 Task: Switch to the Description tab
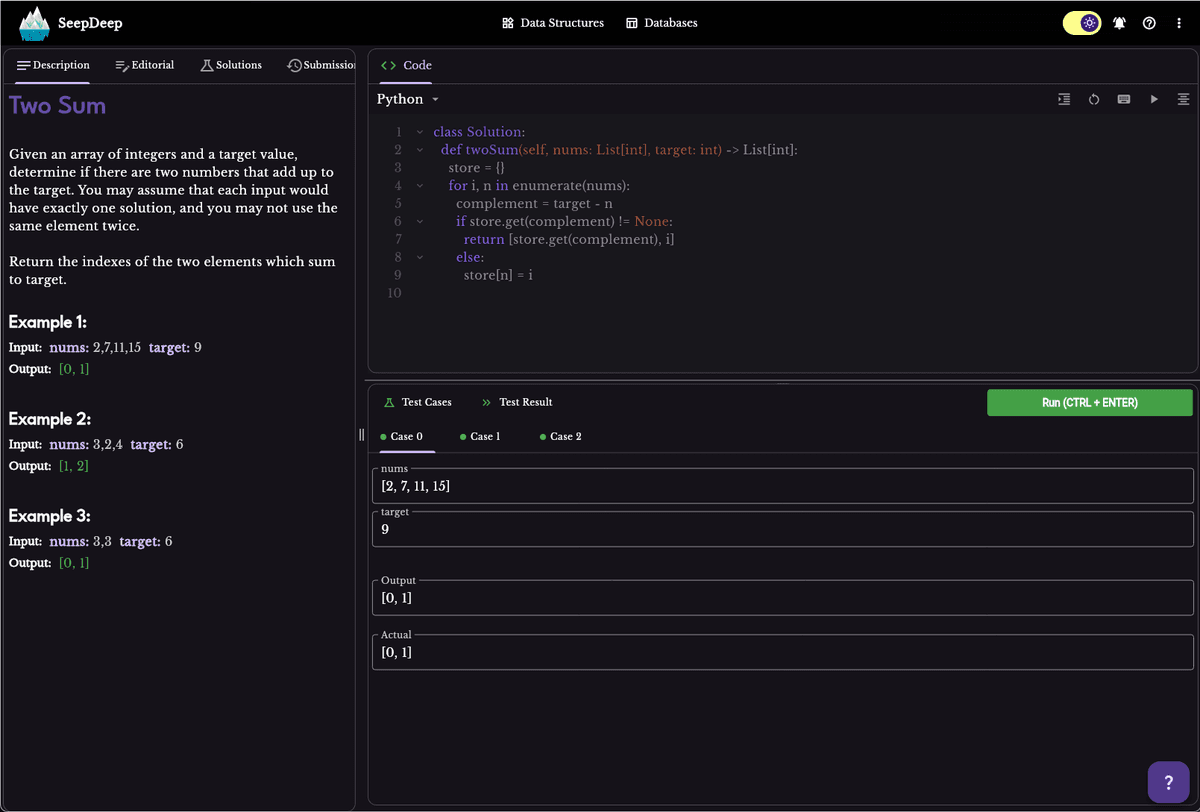click(53, 65)
